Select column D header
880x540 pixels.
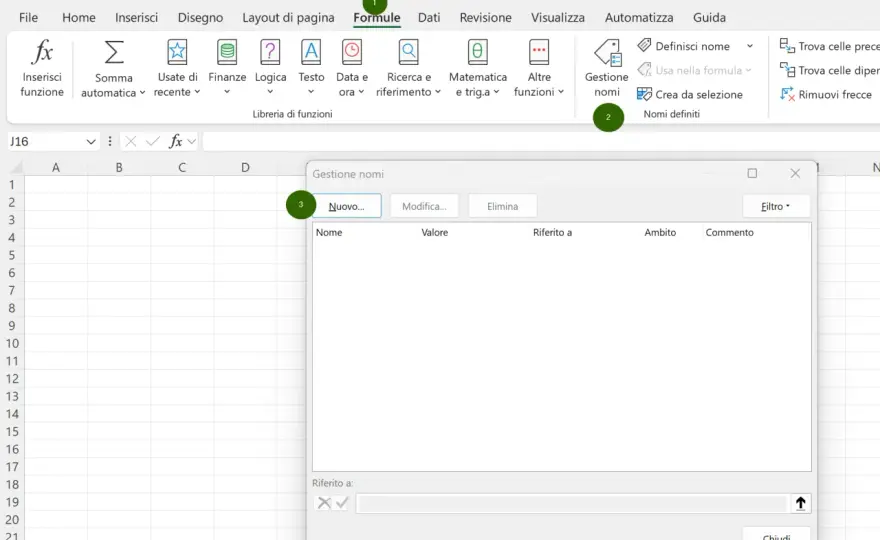tap(245, 167)
